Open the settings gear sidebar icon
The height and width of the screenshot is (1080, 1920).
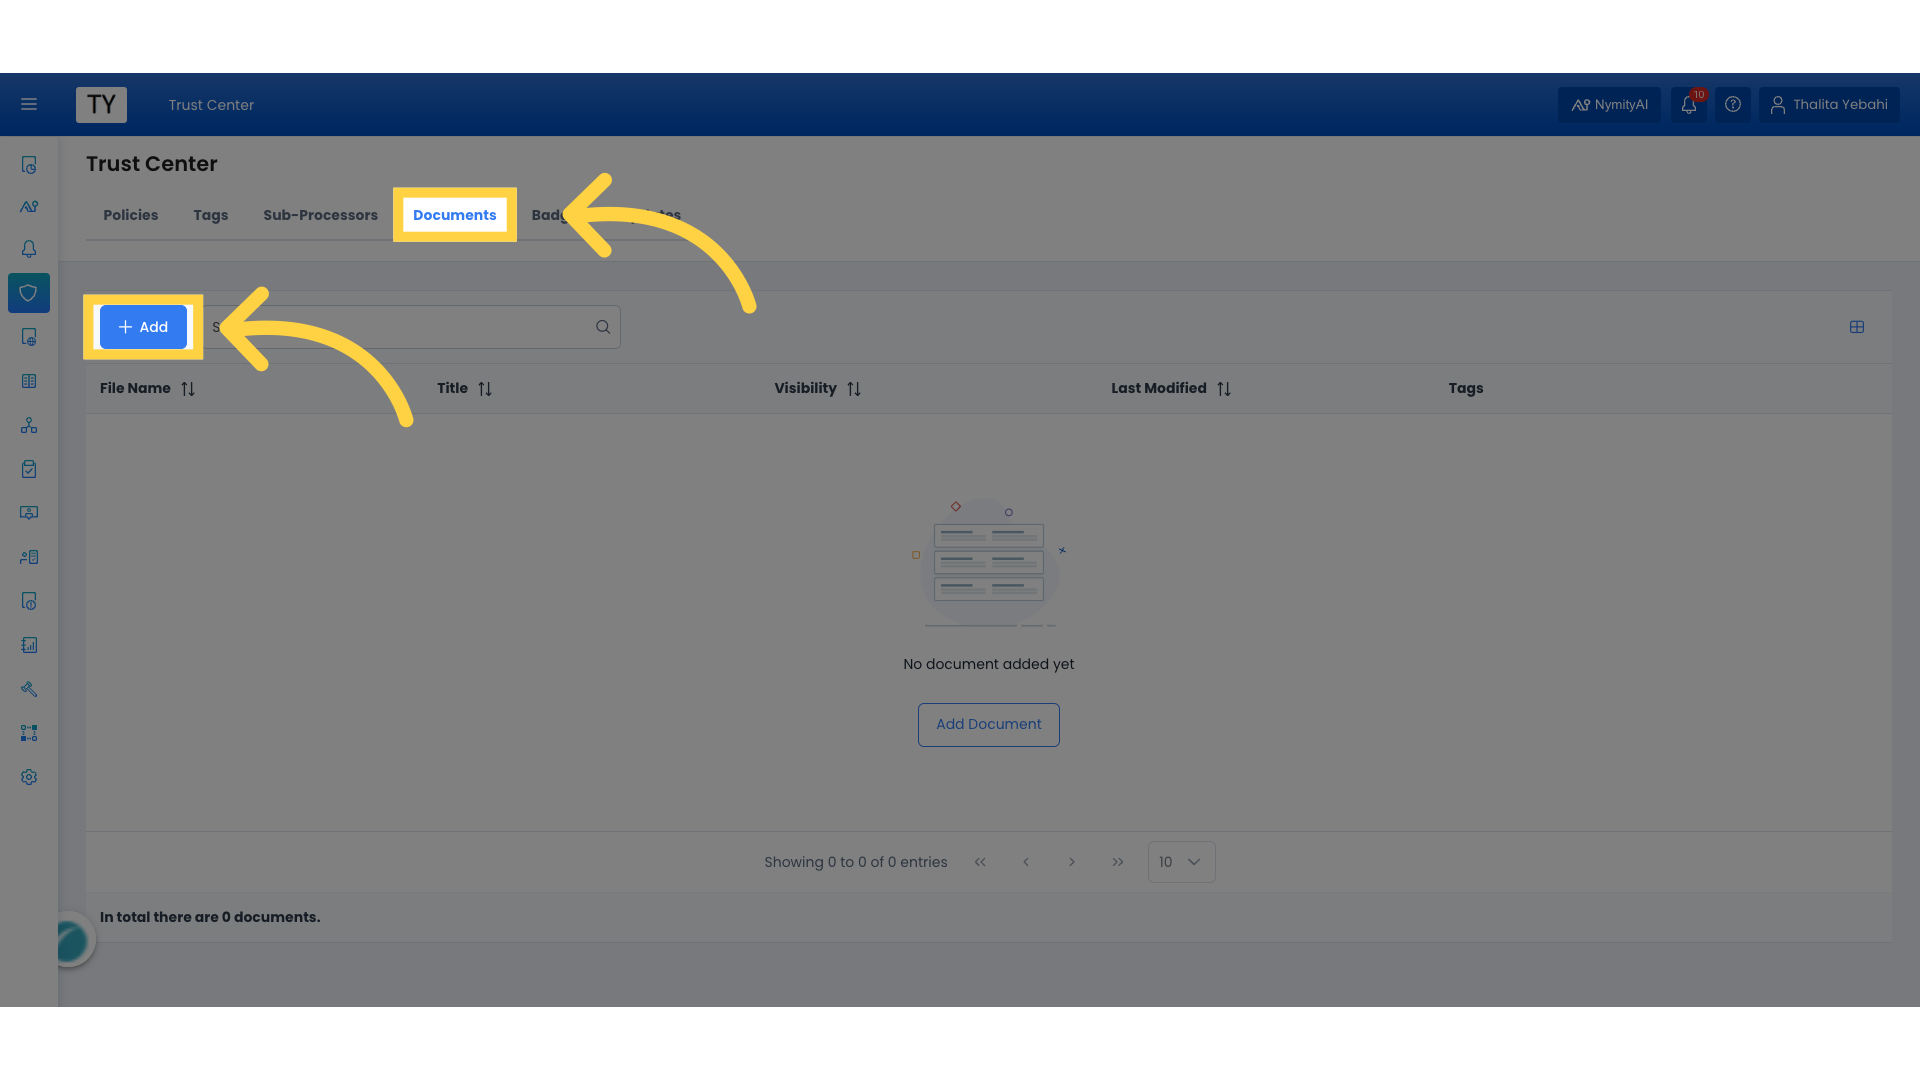[x=29, y=777]
